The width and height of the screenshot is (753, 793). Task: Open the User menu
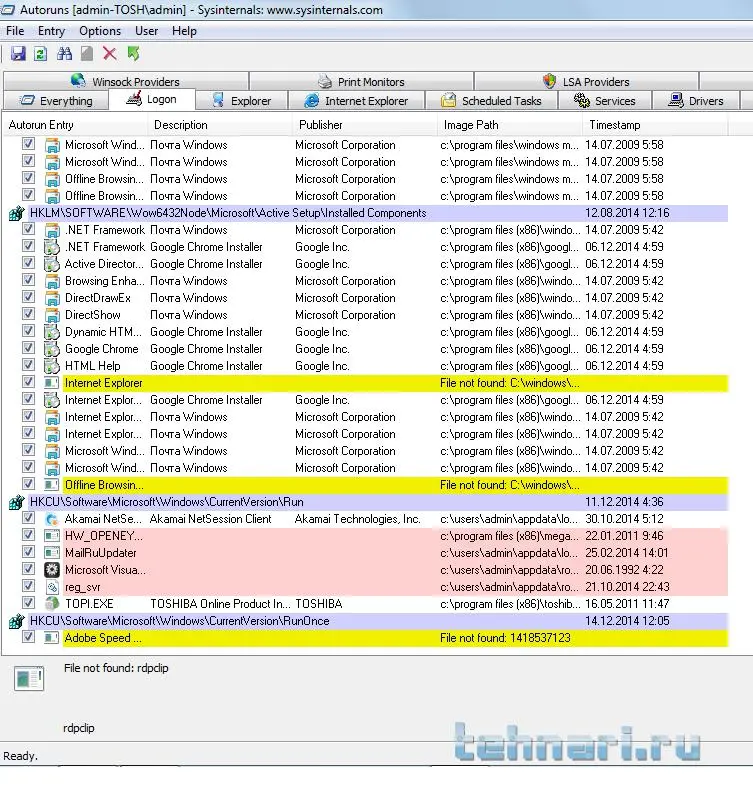147,31
